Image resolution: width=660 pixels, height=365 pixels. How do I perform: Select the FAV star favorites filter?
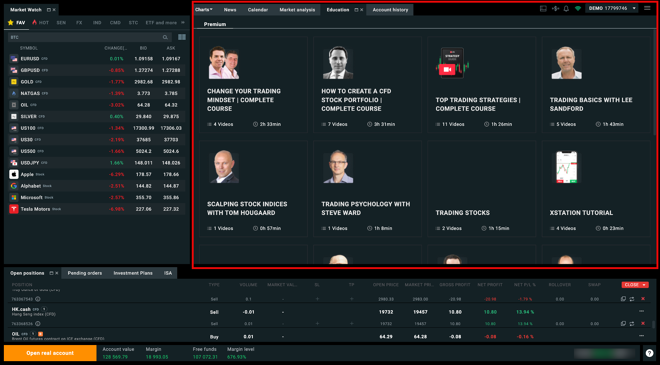(16, 23)
